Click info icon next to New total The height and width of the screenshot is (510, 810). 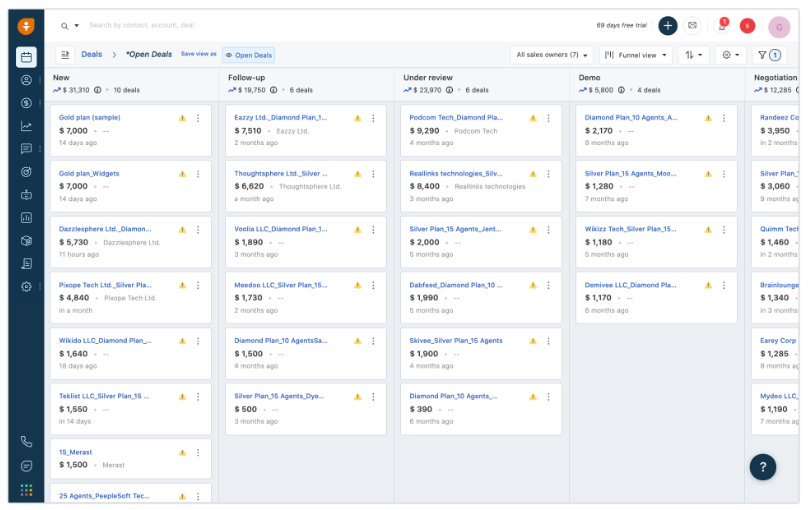98,90
